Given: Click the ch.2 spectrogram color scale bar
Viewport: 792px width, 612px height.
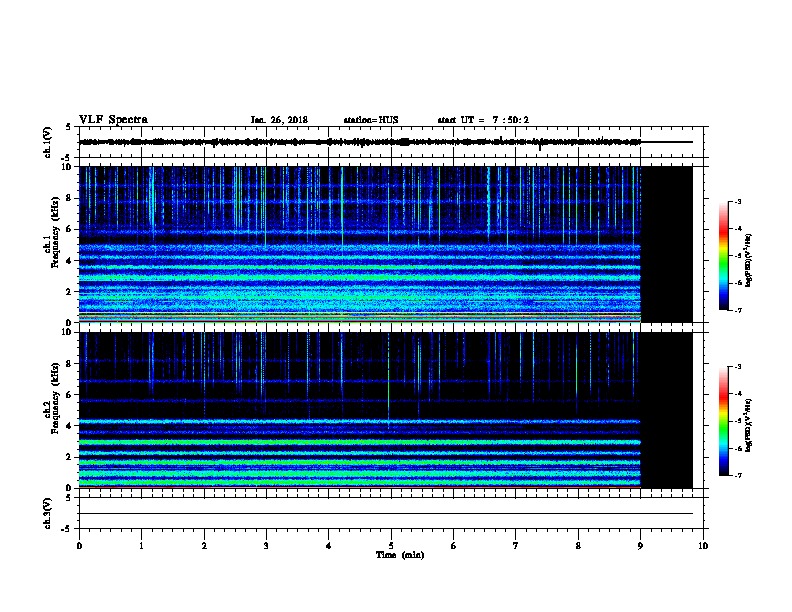Looking at the screenshot, I should [x=723, y=421].
